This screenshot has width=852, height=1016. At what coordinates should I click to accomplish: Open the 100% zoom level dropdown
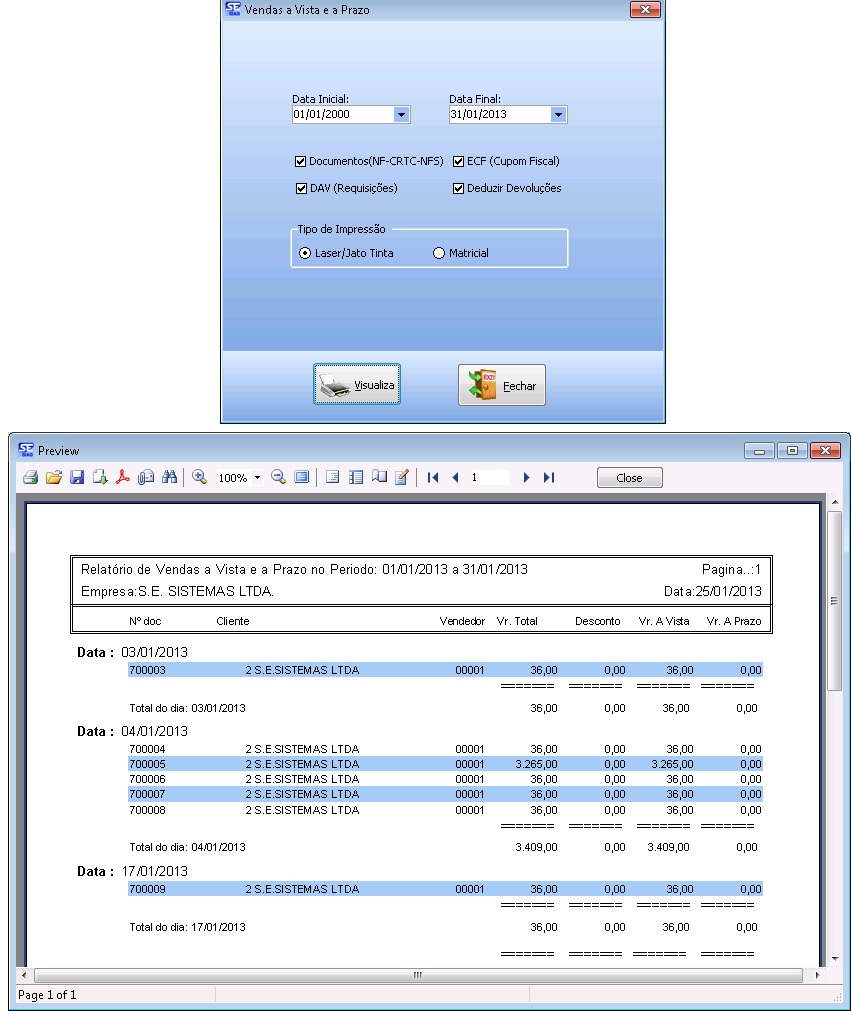click(257, 478)
